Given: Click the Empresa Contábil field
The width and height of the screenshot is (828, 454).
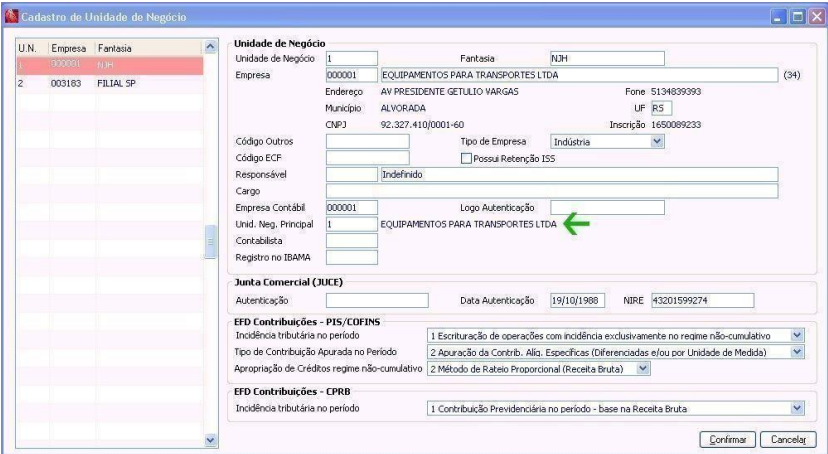Looking at the screenshot, I should (352, 207).
